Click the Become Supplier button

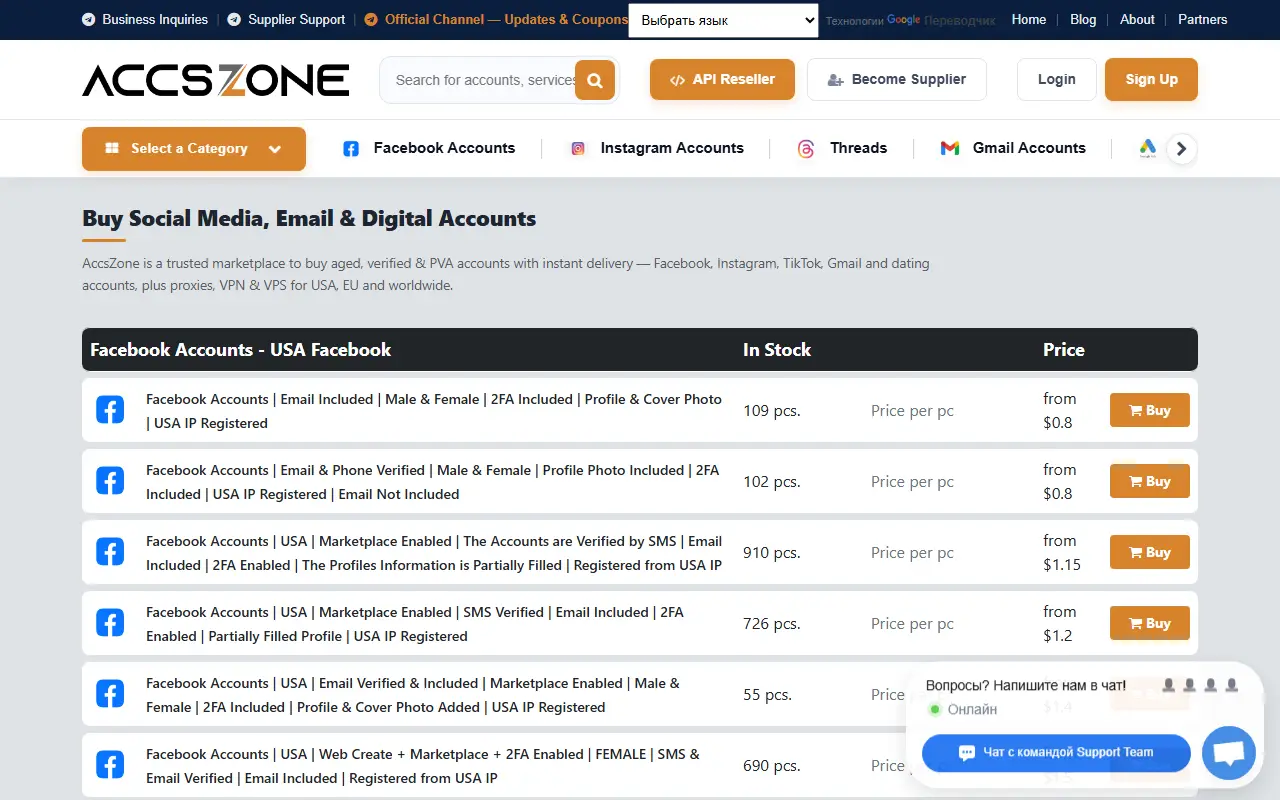coord(897,79)
